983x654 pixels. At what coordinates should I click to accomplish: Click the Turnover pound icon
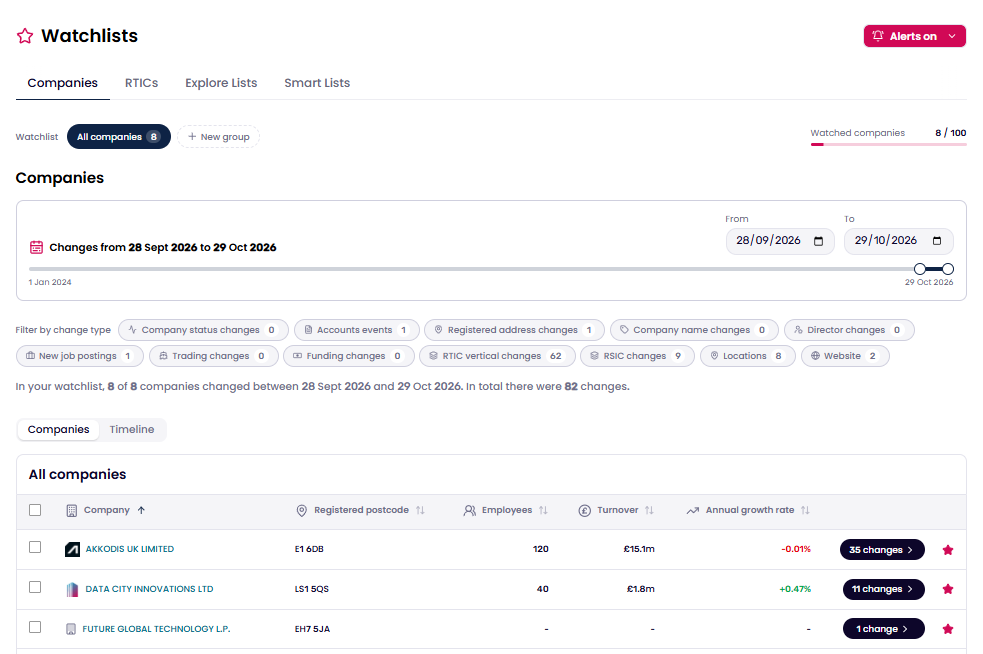point(584,510)
